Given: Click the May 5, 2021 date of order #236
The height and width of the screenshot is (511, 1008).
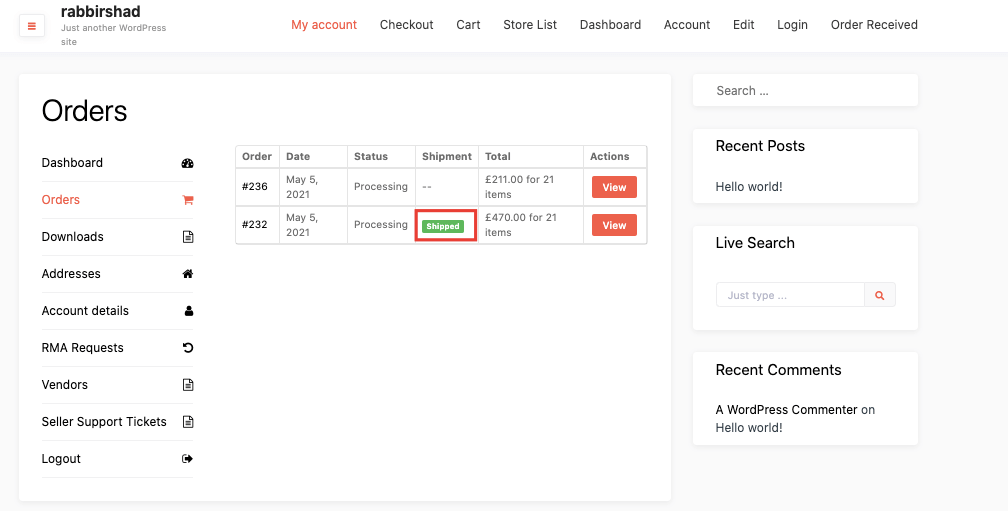Looking at the screenshot, I should tap(302, 187).
